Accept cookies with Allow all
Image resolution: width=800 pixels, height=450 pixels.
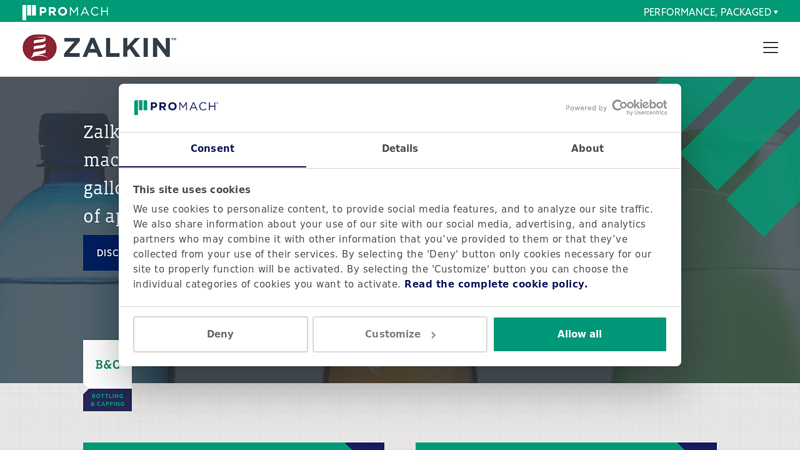point(580,334)
